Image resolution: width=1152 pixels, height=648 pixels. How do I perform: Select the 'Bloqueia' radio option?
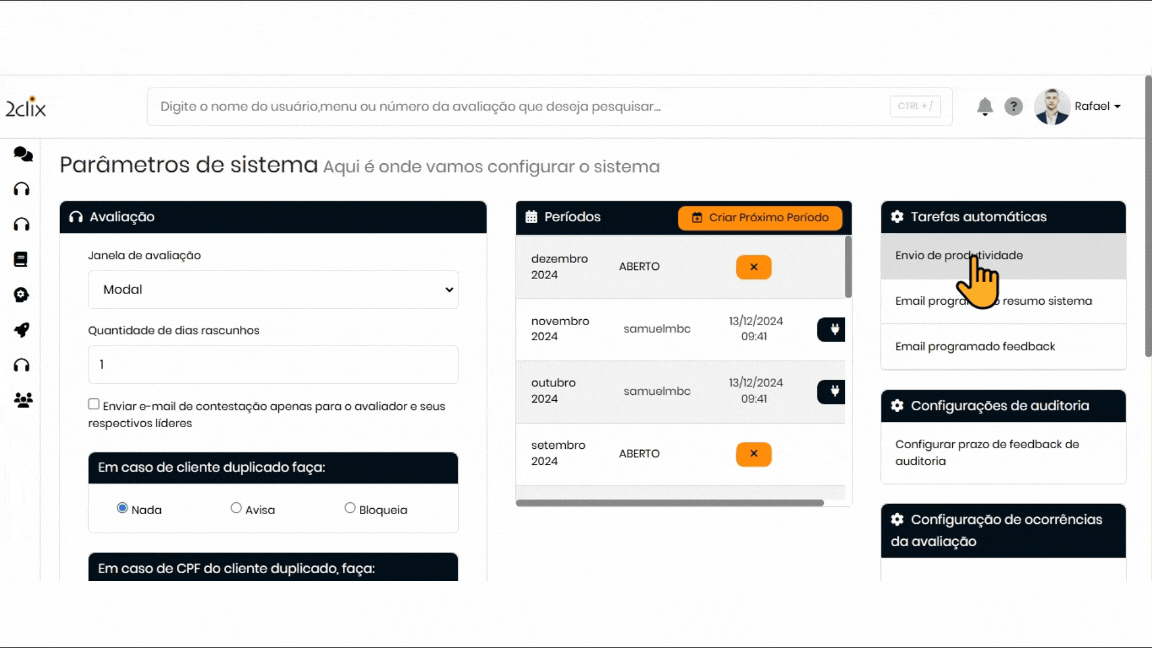tap(350, 508)
